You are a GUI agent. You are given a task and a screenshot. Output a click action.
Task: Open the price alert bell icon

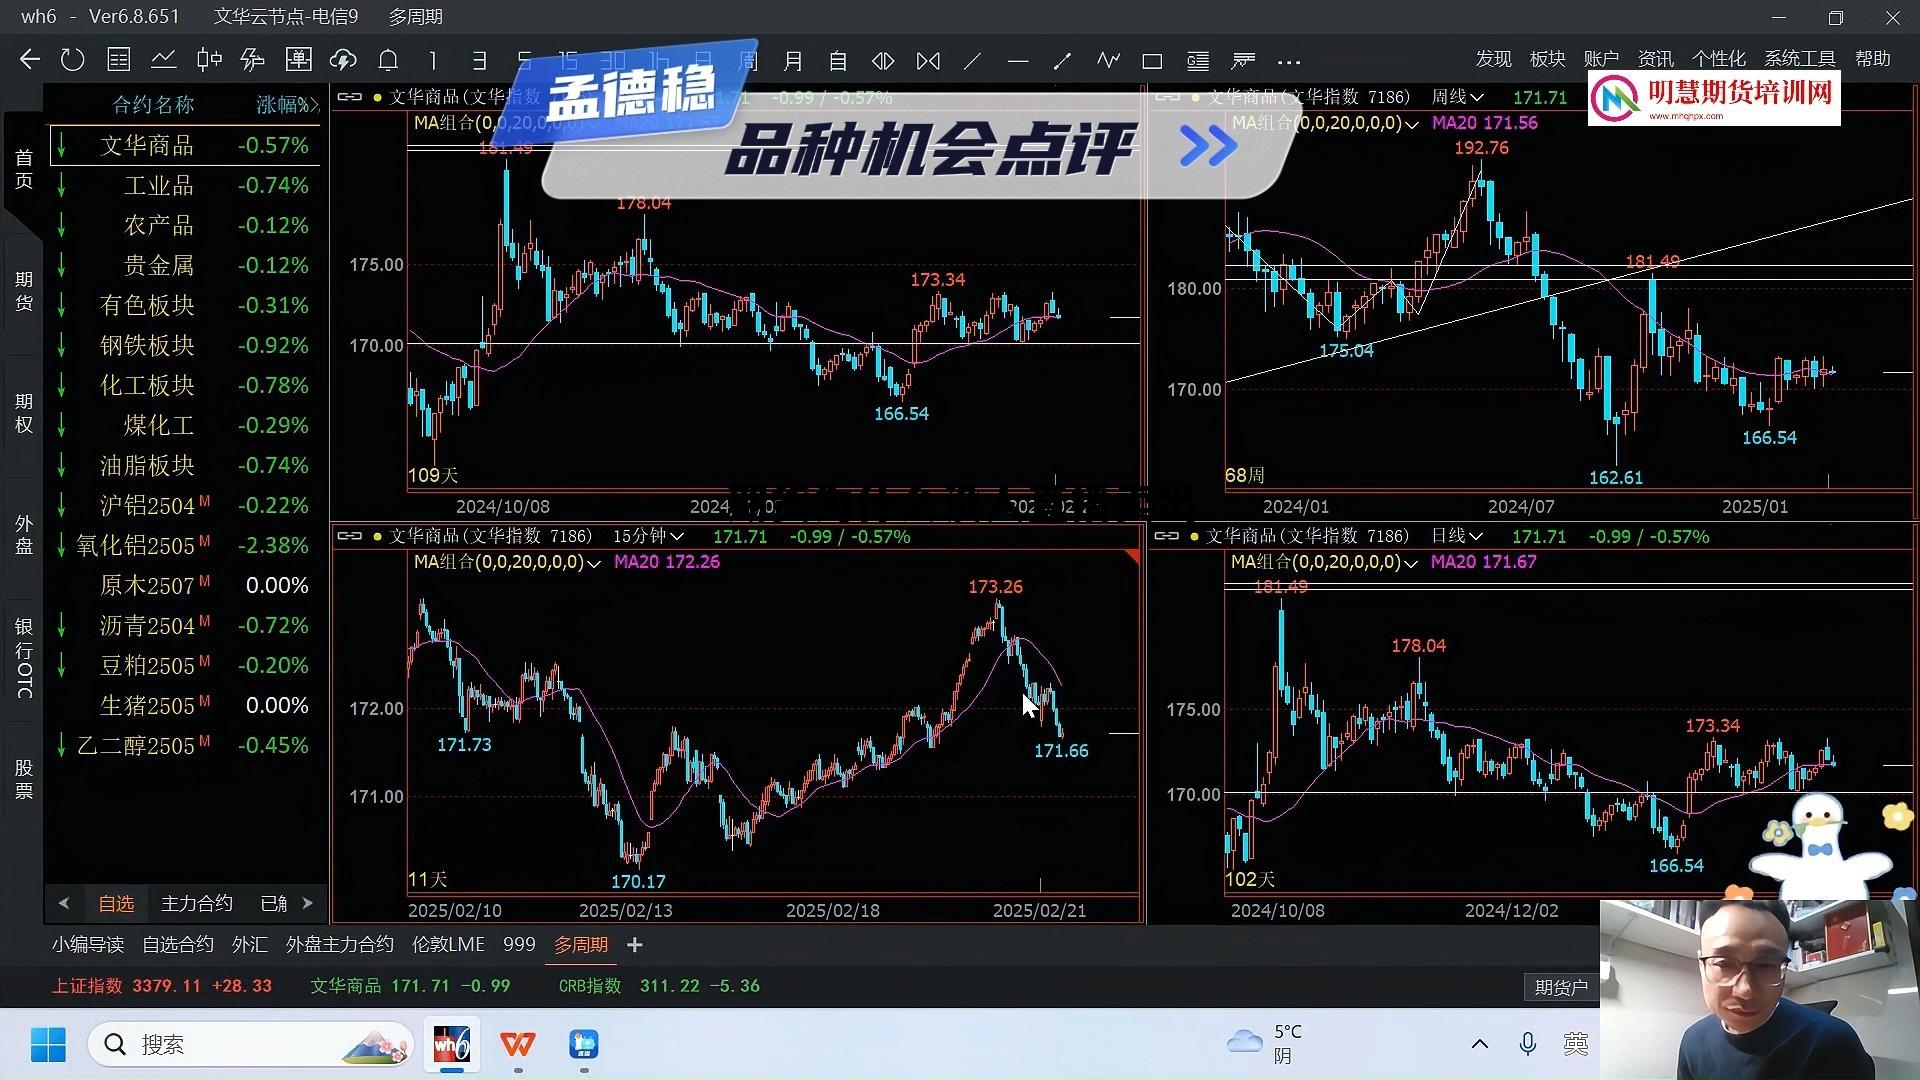(x=388, y=59)
